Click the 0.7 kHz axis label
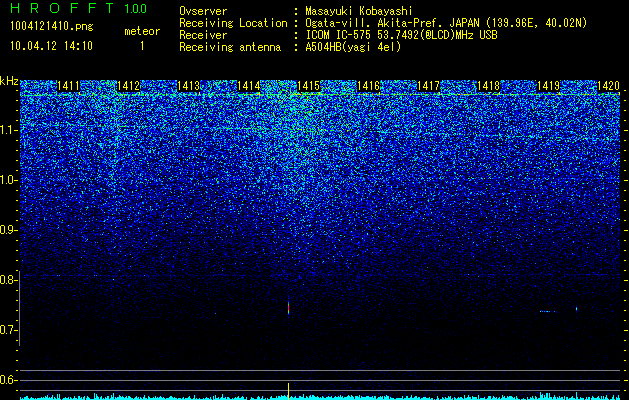629x400 pixels. (x=8, y=330)
